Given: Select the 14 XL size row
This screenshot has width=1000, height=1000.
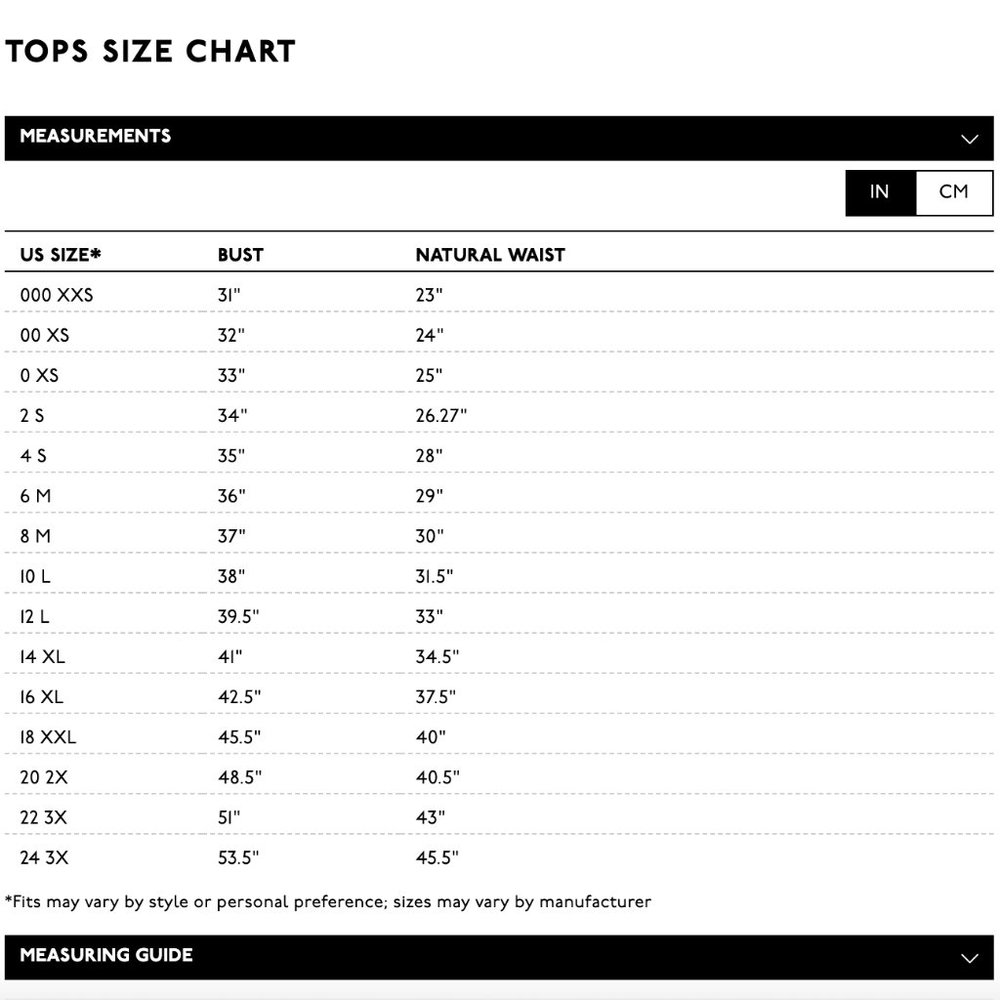Looking at the screenshot, I should [499, 654].
